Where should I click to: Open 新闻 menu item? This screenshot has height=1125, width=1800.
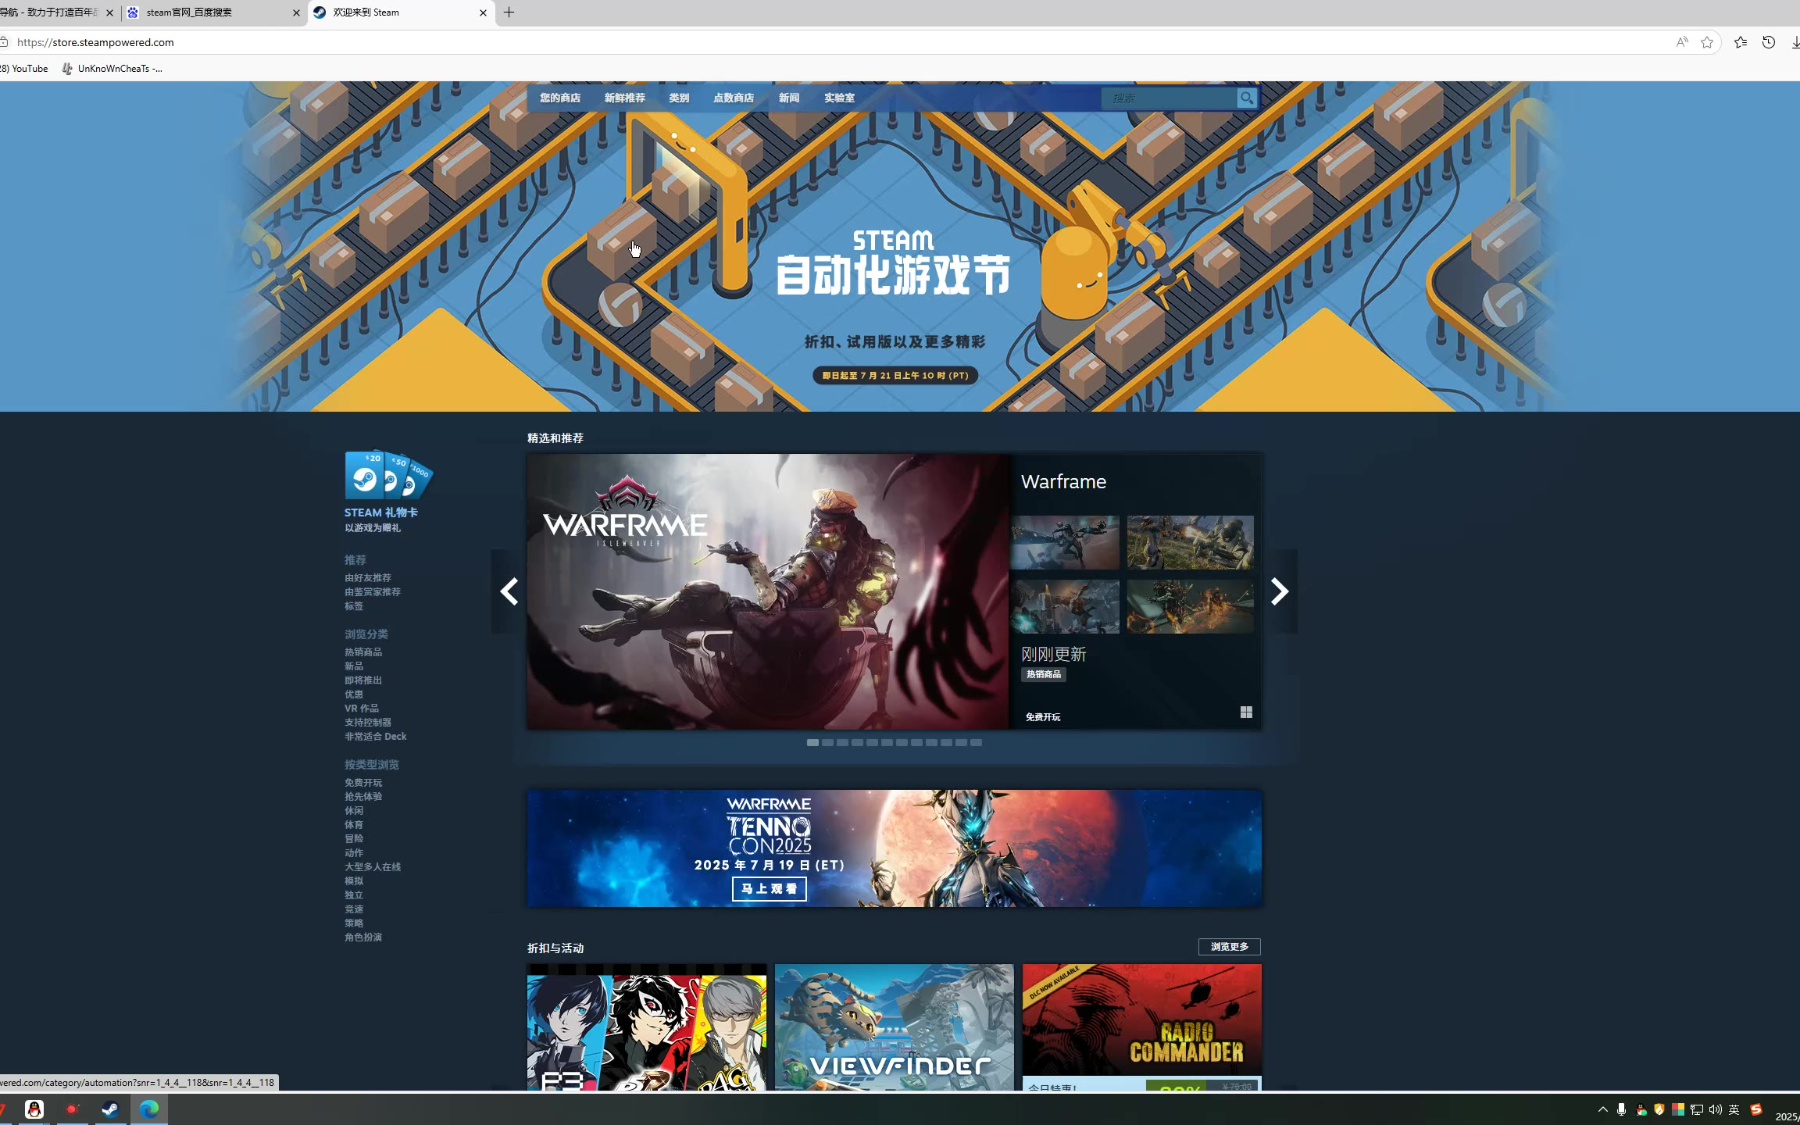pos(789,98)
